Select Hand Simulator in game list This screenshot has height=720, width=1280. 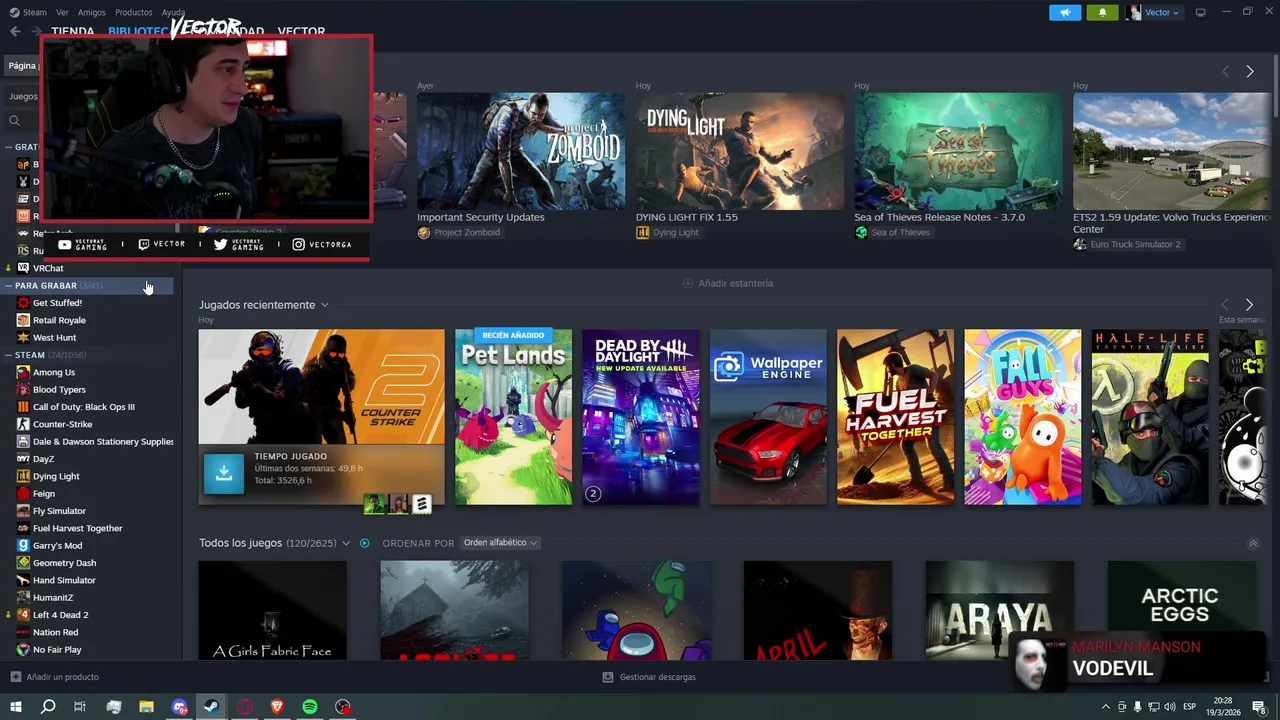(64, 580)
